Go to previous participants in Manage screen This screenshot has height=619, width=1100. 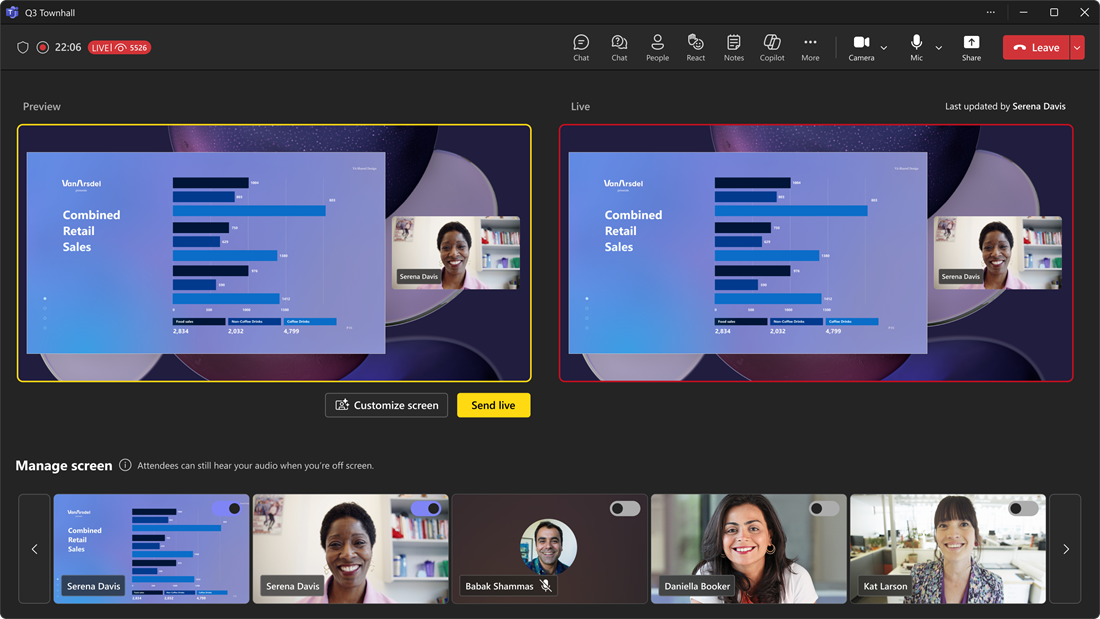(34, 549)
